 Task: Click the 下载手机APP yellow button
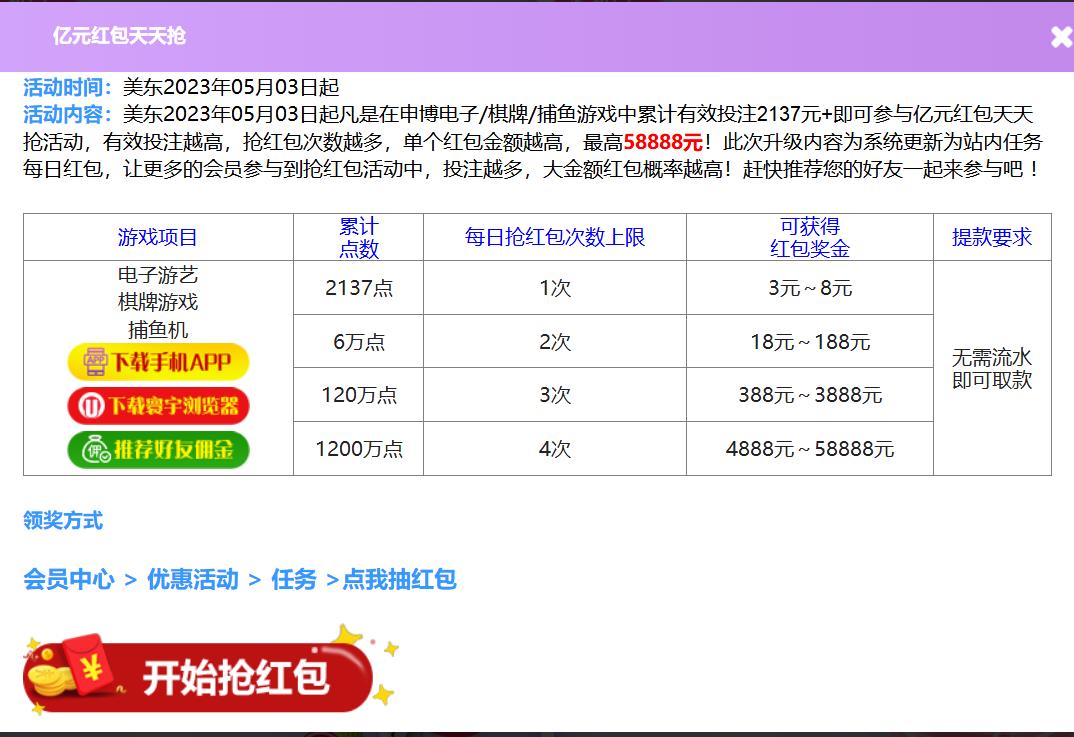click(158, 361)
